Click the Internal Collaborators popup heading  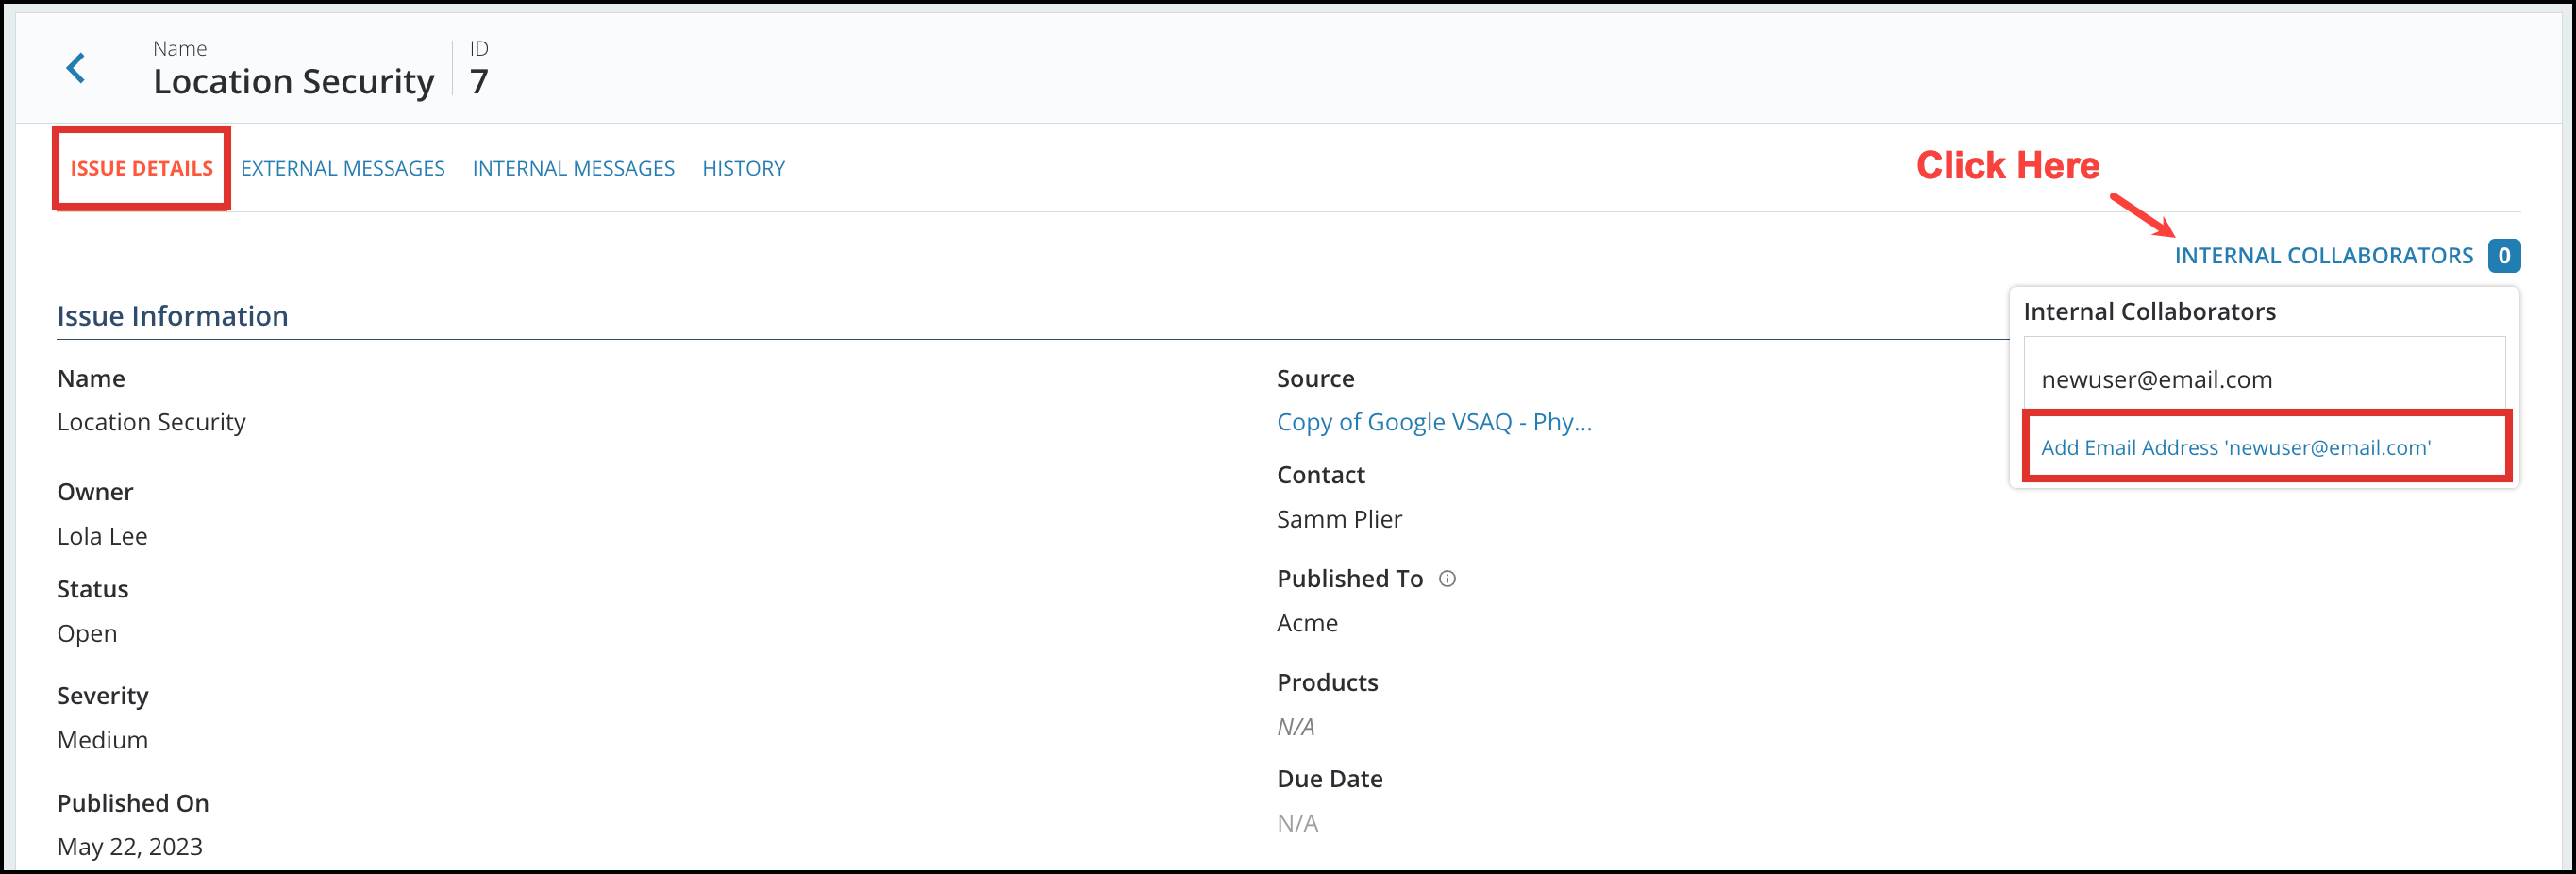pos(2149,311)
